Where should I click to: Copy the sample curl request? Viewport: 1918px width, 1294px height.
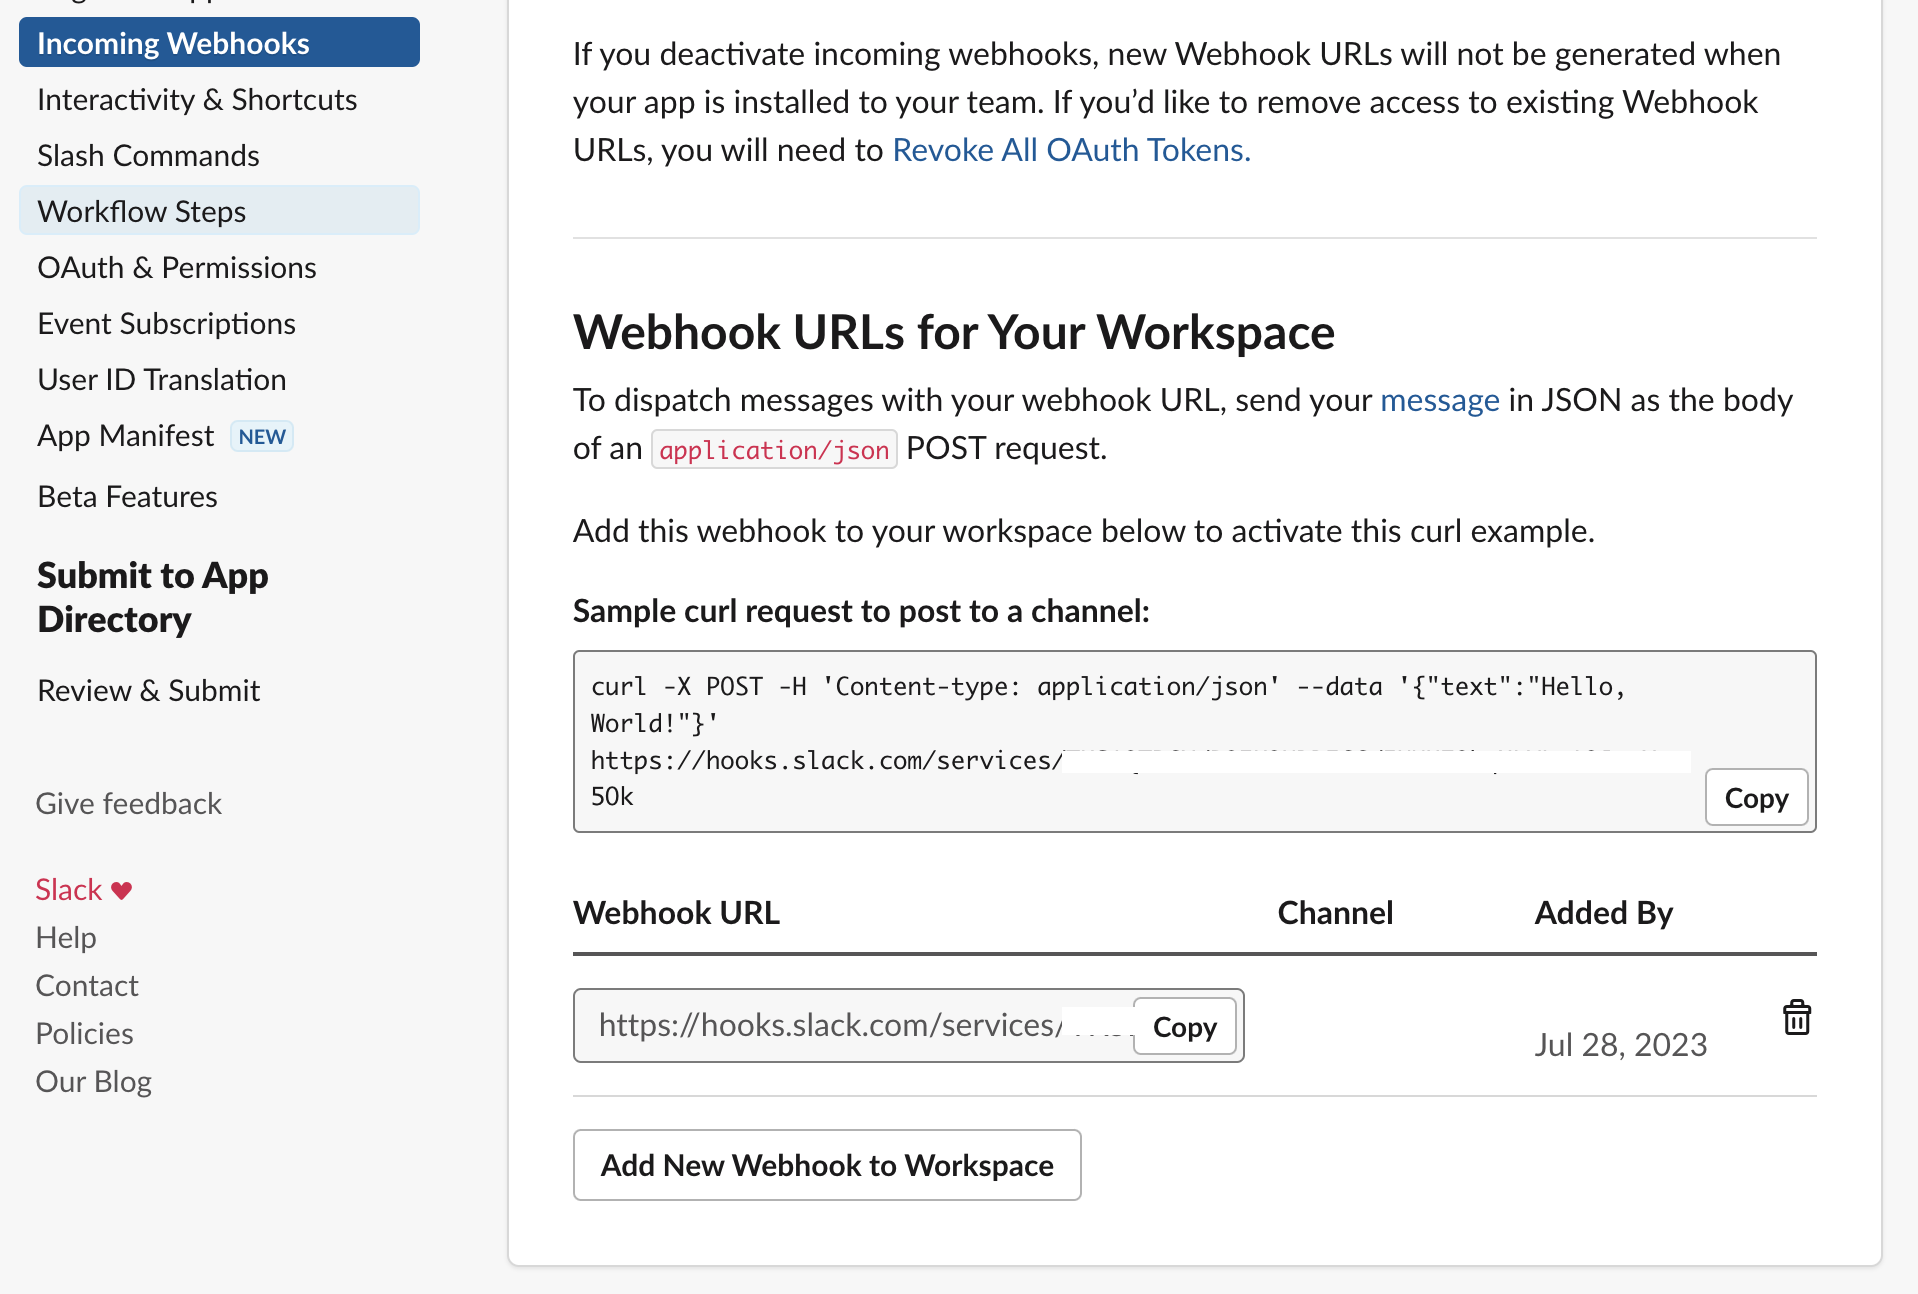[x=1756, y=798]
